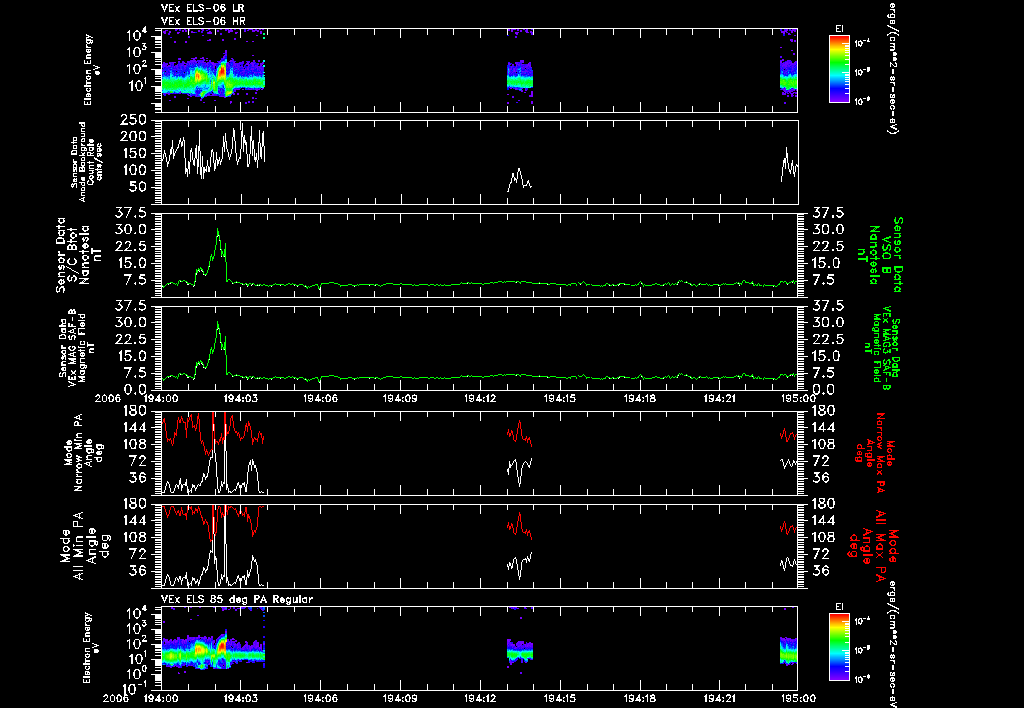
Task: Click the right '108' tick of All Max PA axis
Action: [x=823, y=537]
